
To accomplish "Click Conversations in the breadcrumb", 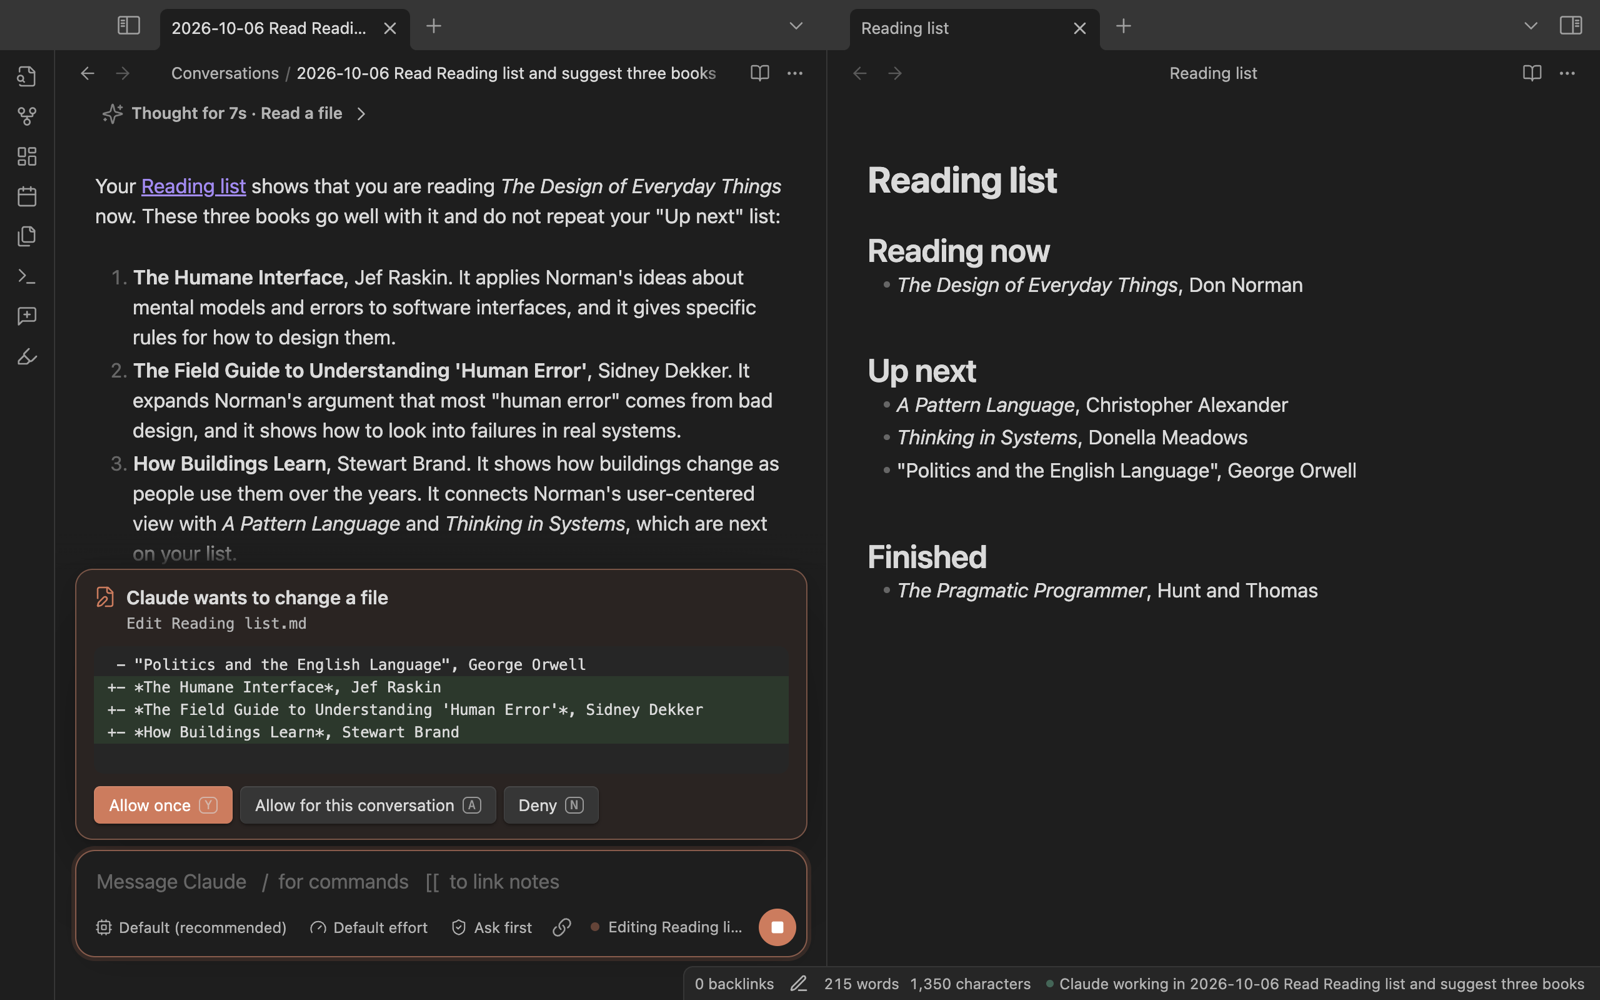I will click(x=225, y=73).
